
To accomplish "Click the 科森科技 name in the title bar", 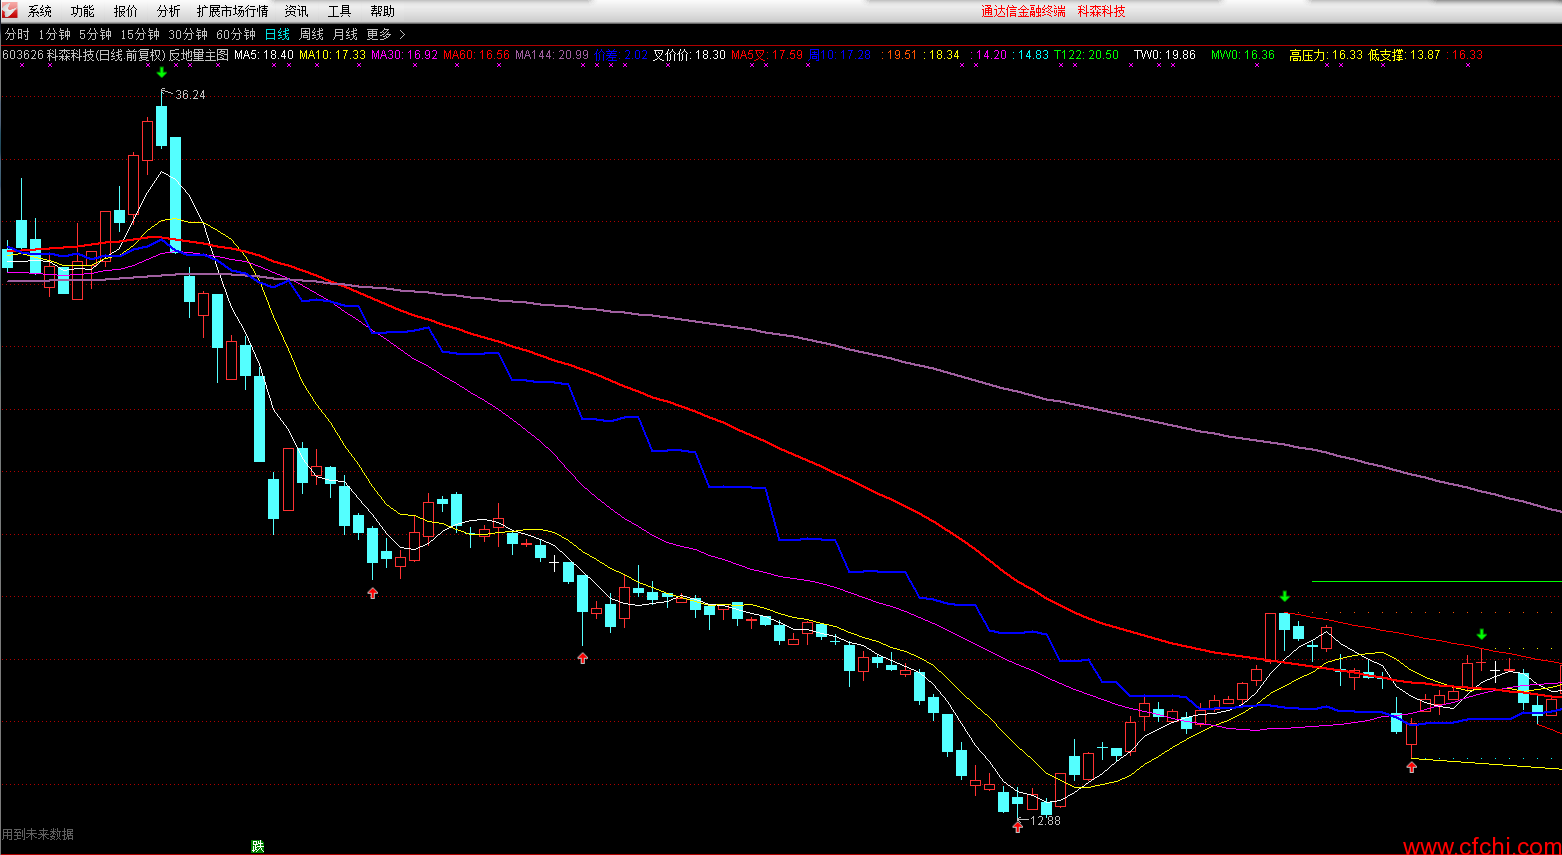I will [x=1102, y=12].
